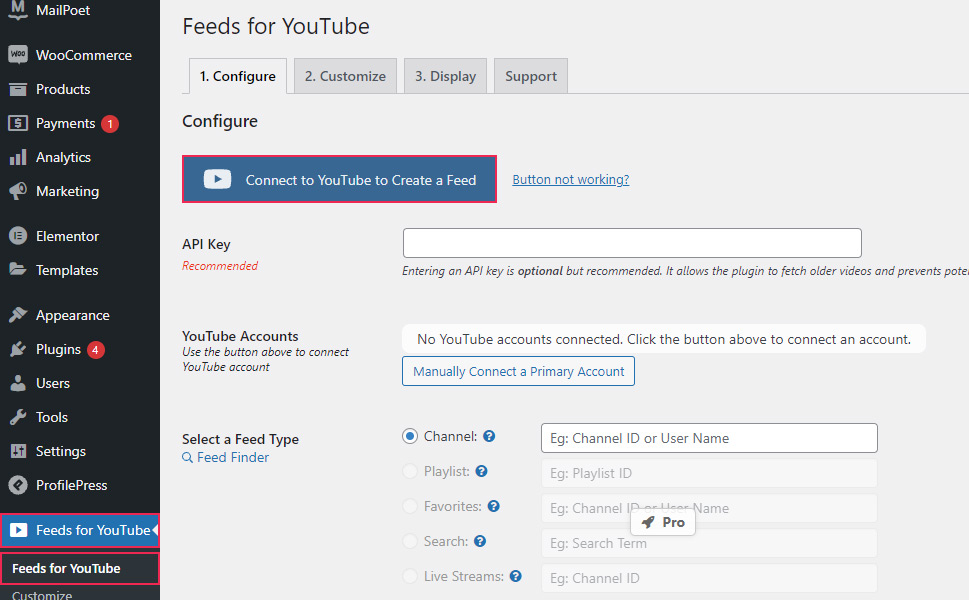Click the Payments notification badge
The width and height of the screenshot is (969, 600).
110,124
